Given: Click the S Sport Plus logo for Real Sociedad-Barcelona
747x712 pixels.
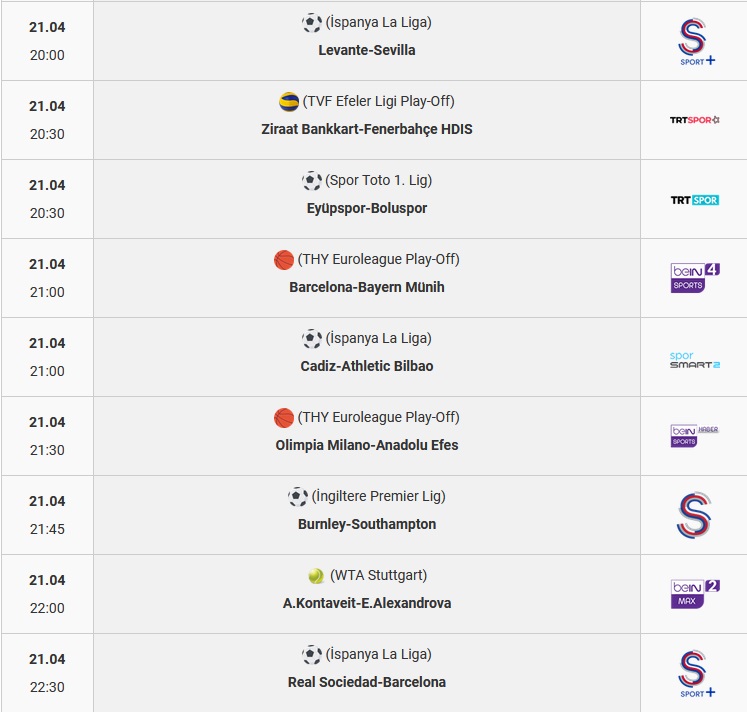Looking at the screenshot, I should tap(695, 673).
